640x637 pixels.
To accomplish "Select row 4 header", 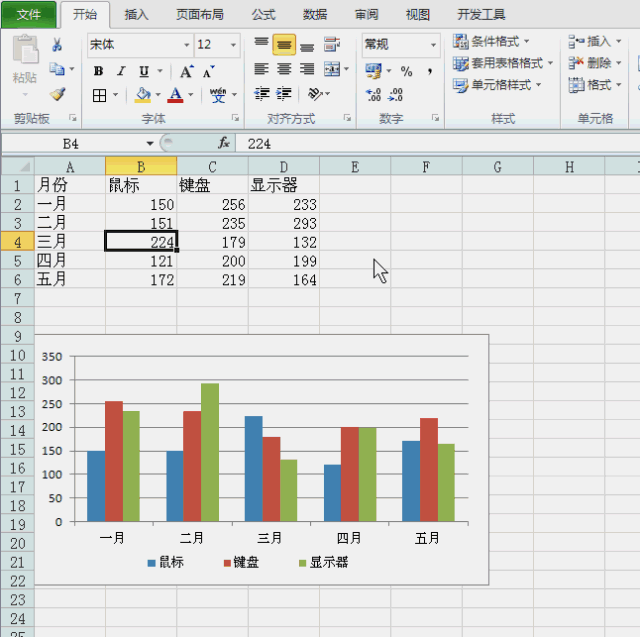I will (x=18, y=242).
